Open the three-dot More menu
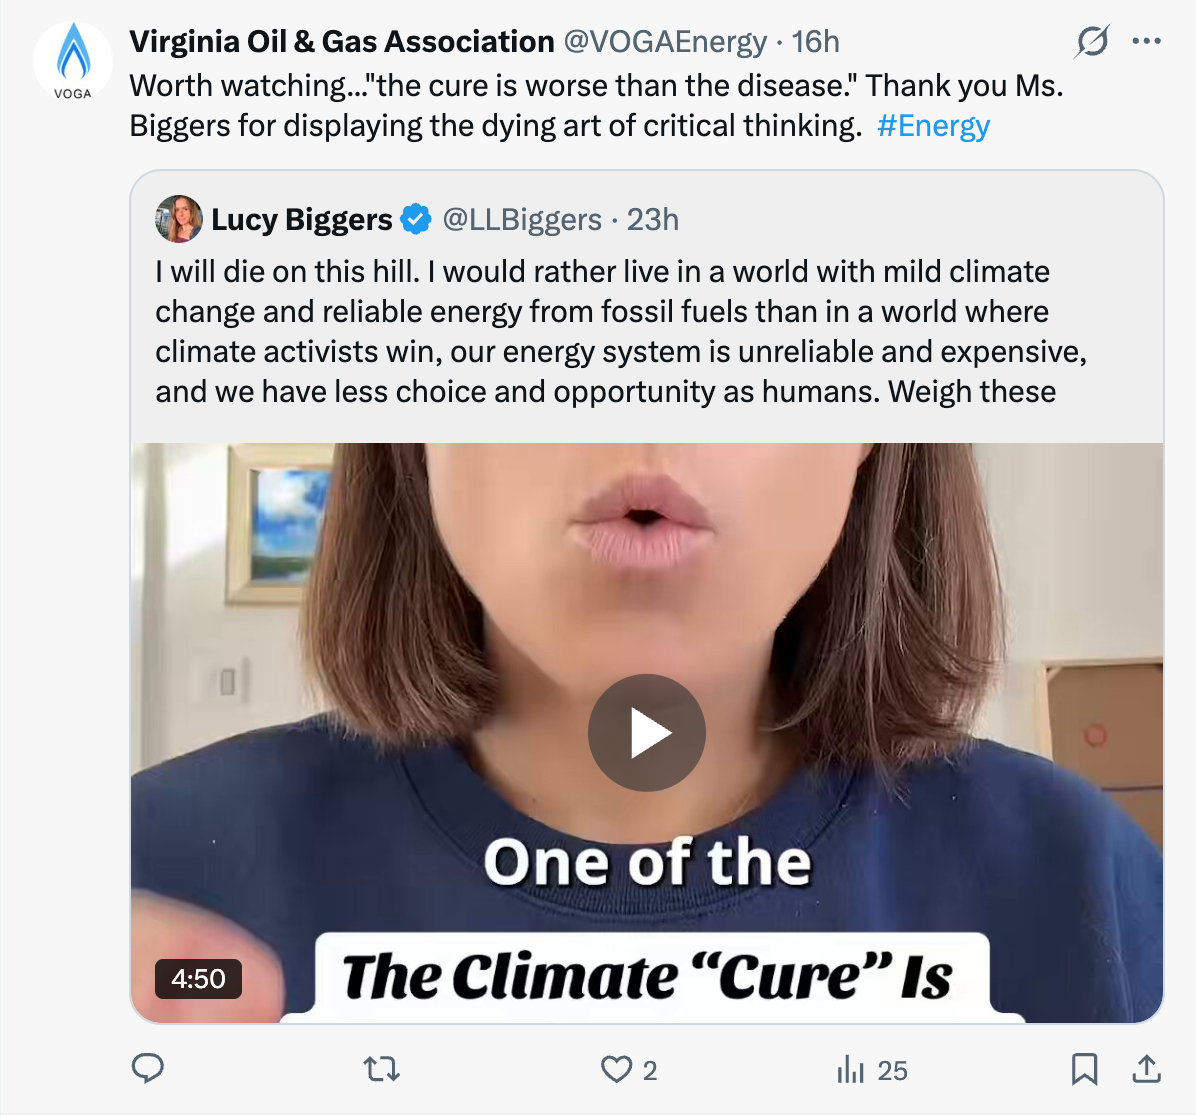This screenshot has height=1116, width=1196. click(x=1146, y=42)
